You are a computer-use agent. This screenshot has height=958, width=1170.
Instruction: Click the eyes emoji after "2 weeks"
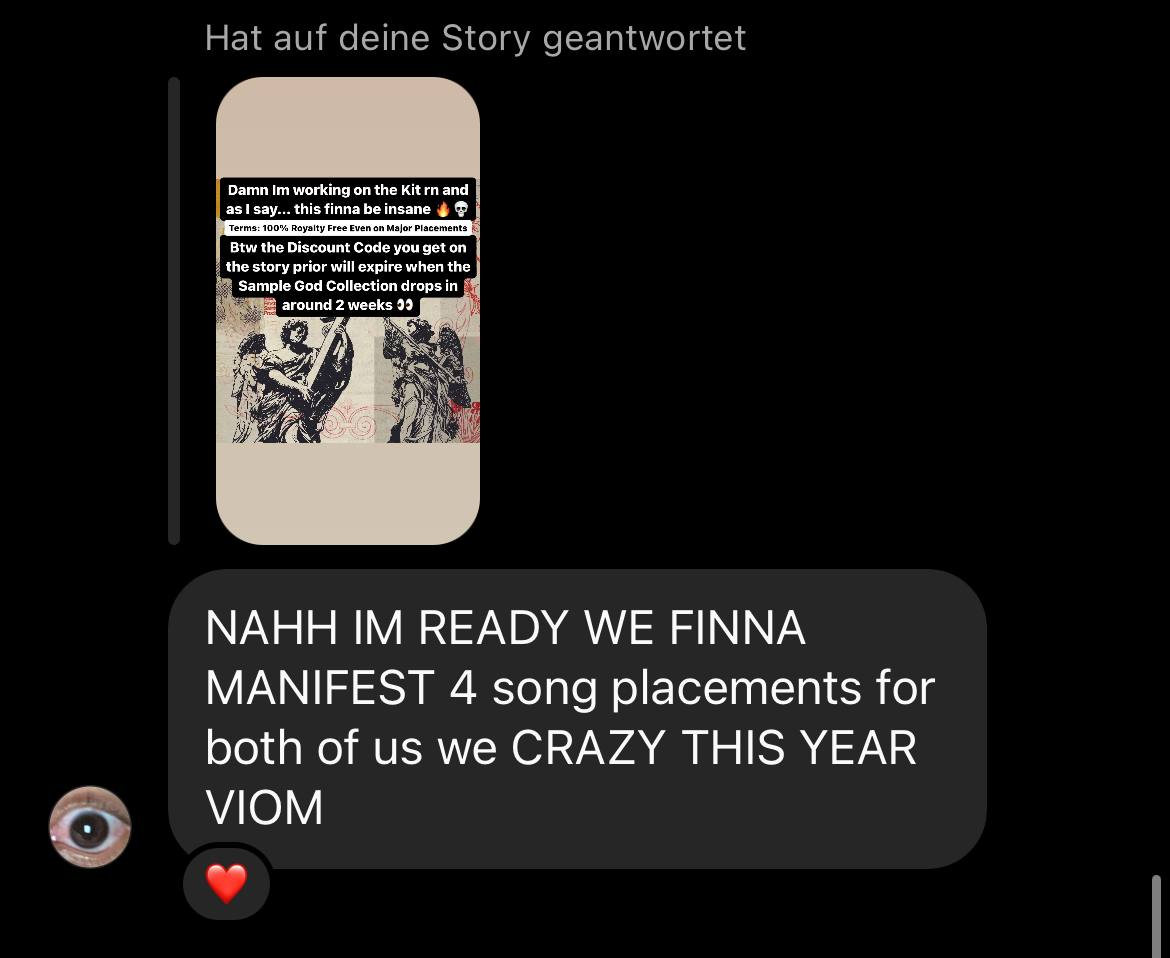[404, 304]
